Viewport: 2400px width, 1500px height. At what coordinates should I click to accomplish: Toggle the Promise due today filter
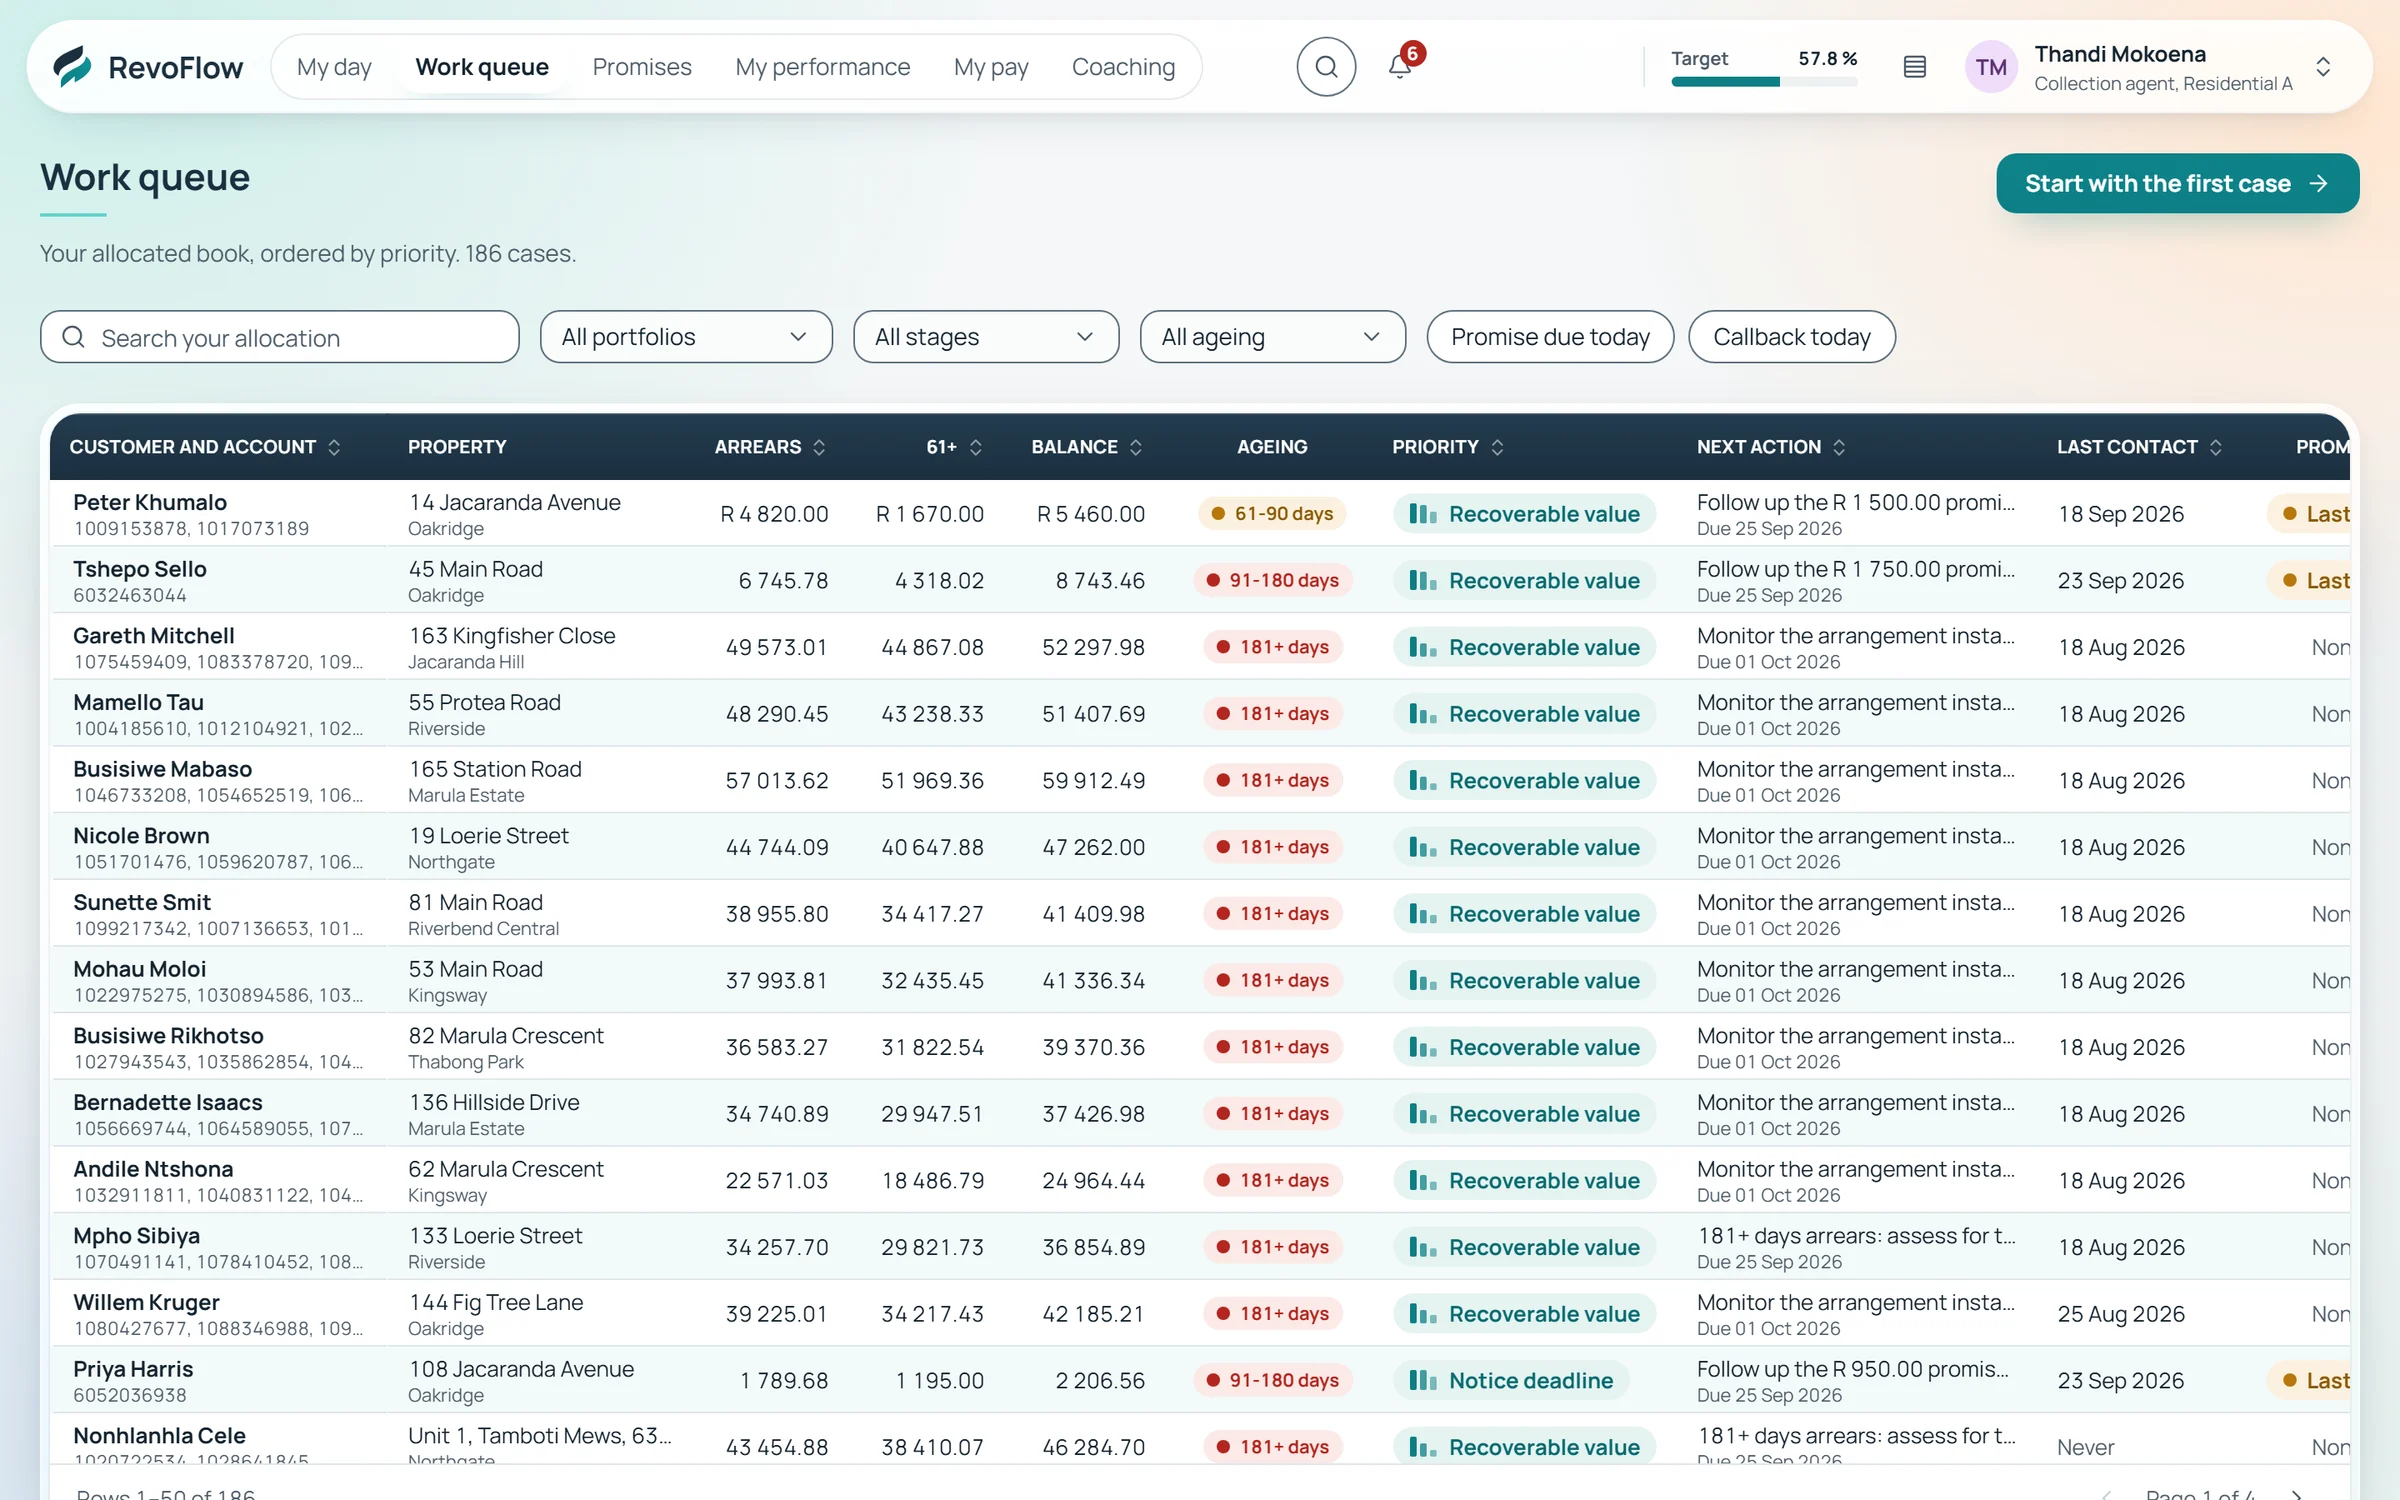[x=1550, y=337]
